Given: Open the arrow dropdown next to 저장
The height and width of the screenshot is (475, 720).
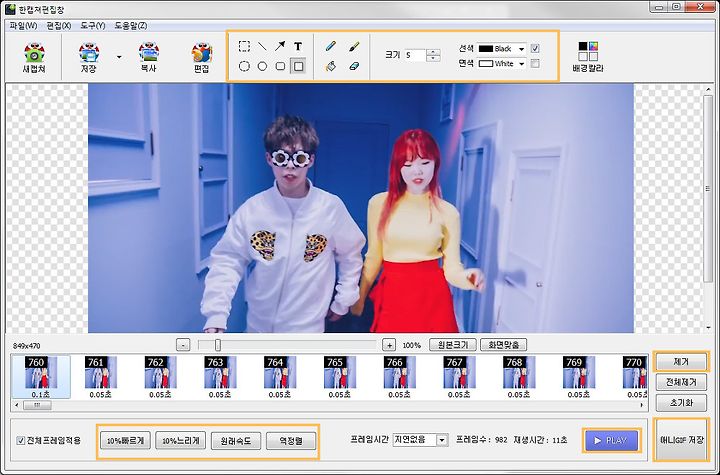Looking at the screenshot, I should 119,57.
